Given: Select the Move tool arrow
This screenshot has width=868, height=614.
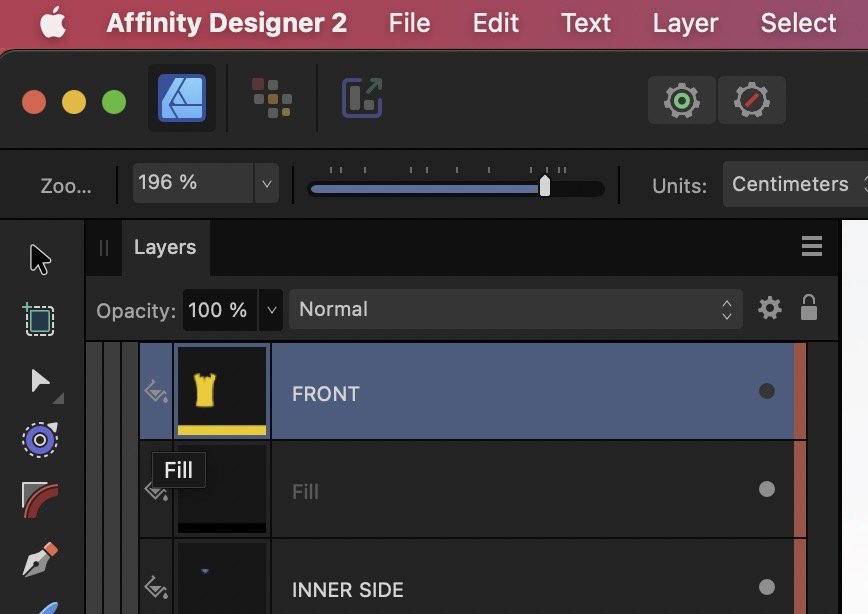Looking at the screenshot, I should (40, 259).
